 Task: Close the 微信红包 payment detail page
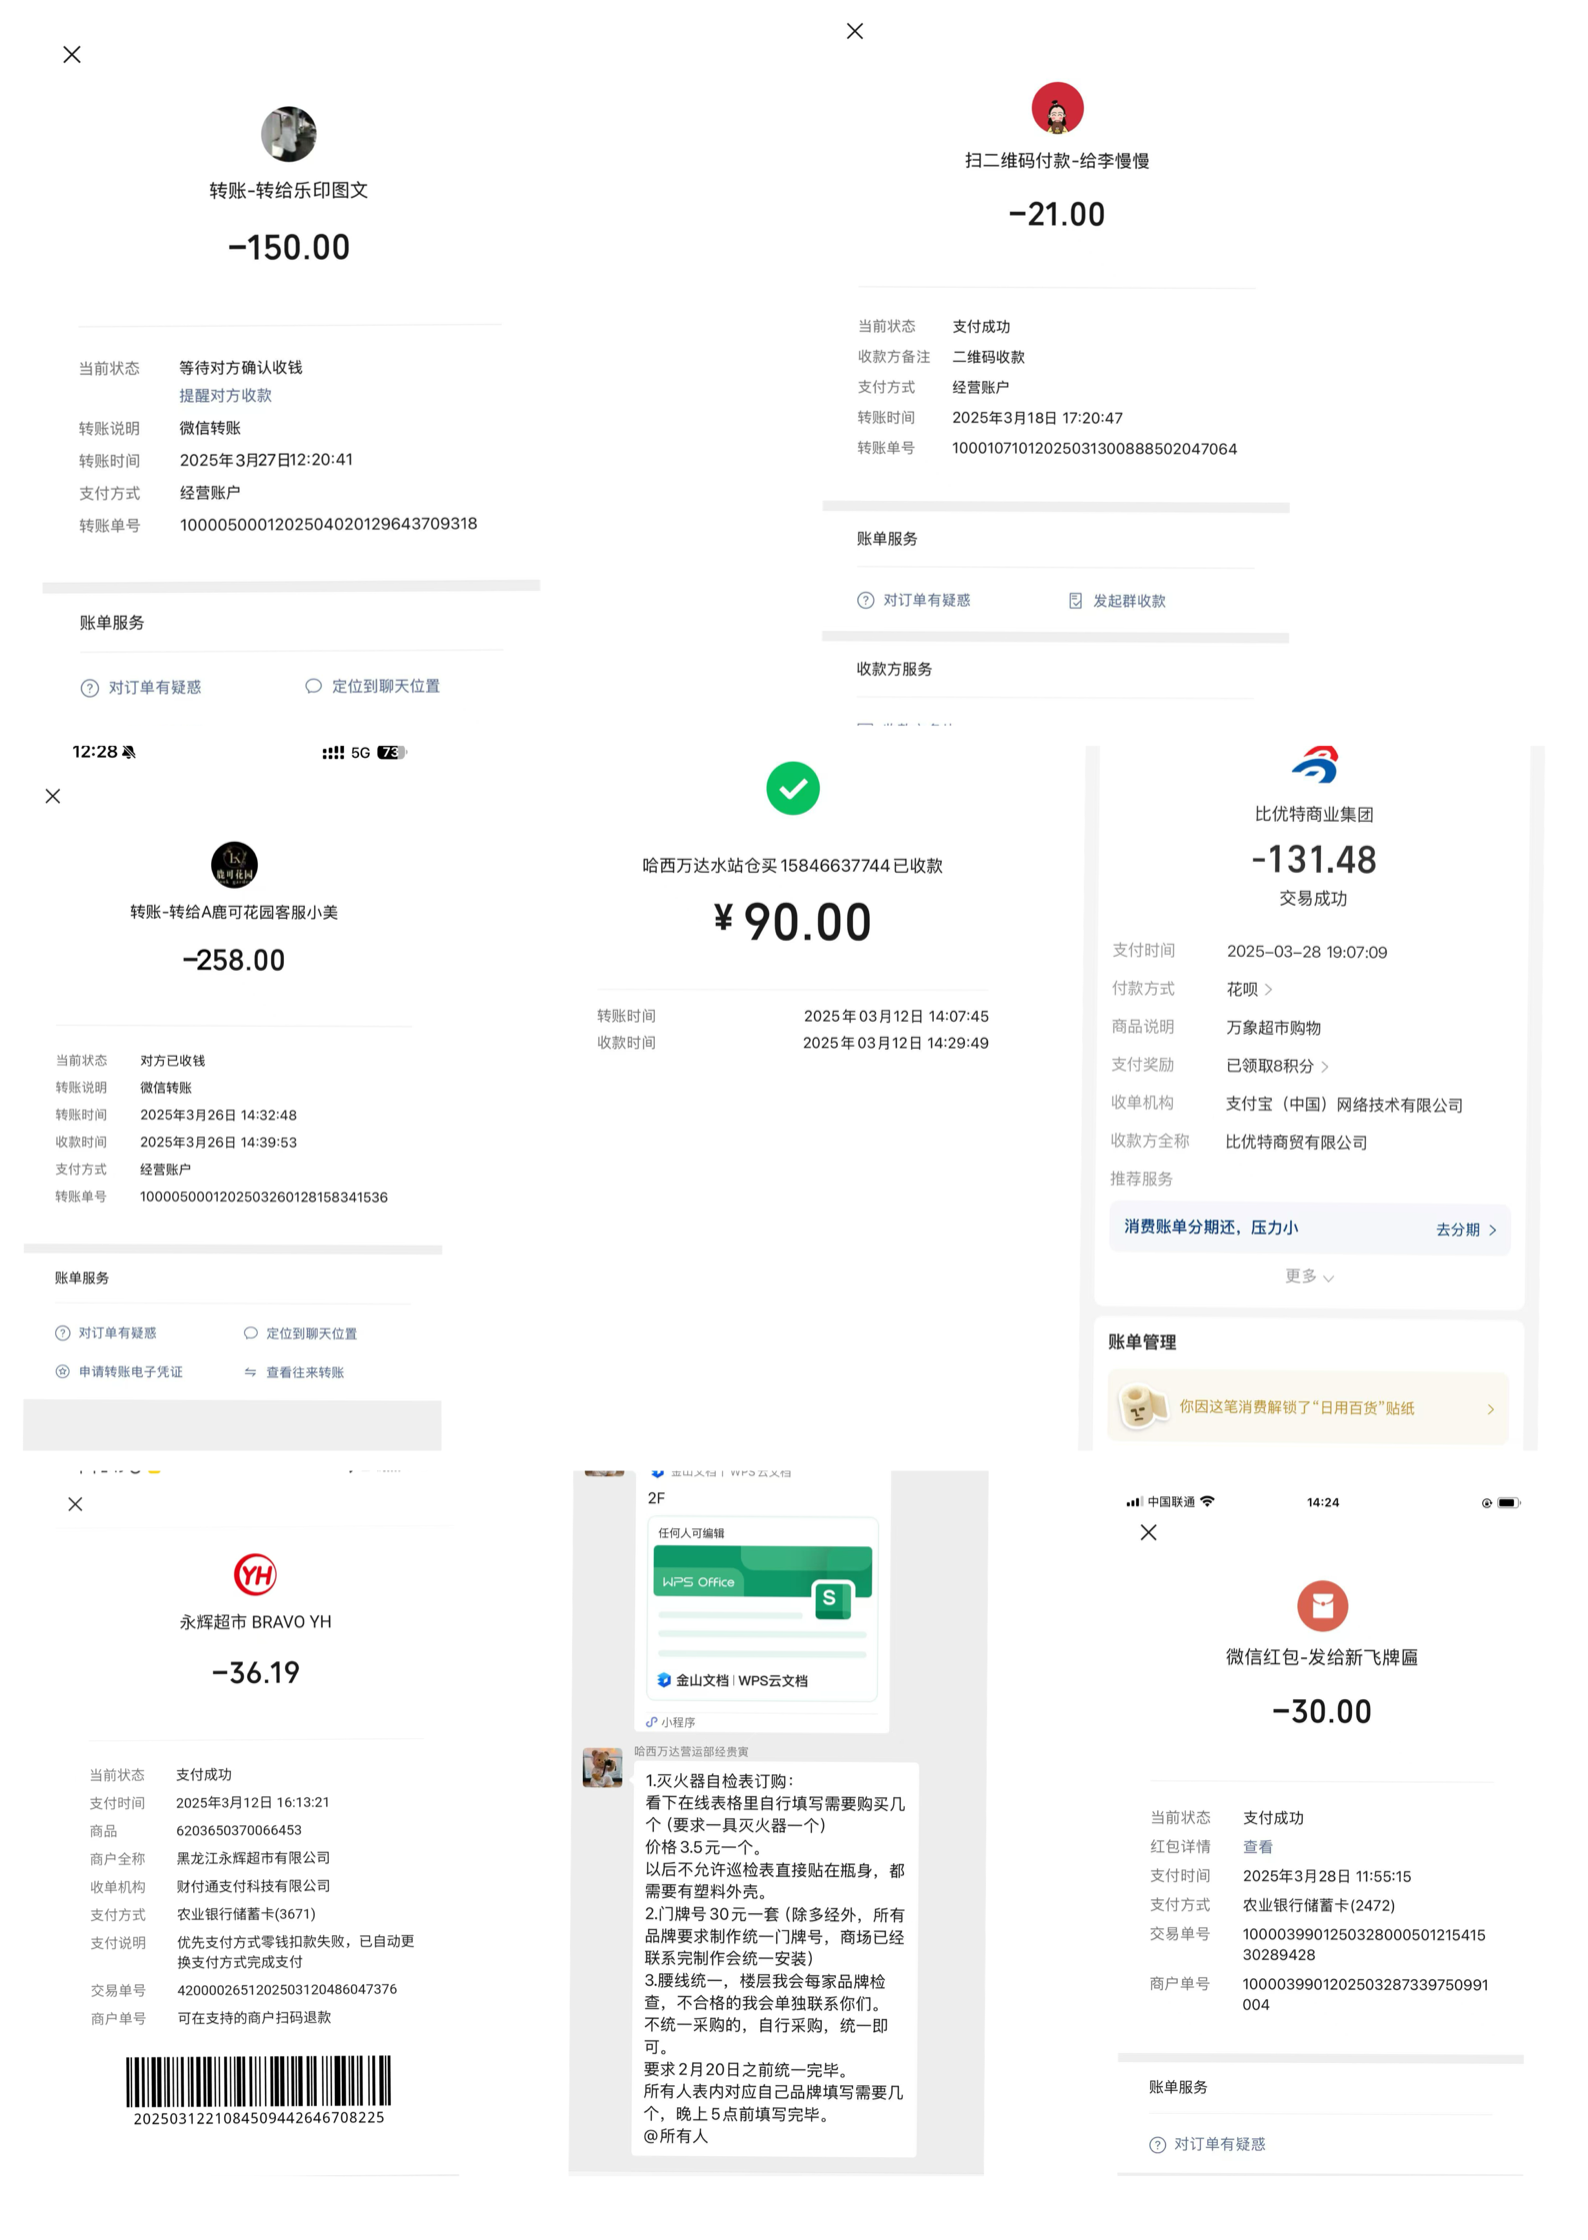click(x=1148, y=1532)
